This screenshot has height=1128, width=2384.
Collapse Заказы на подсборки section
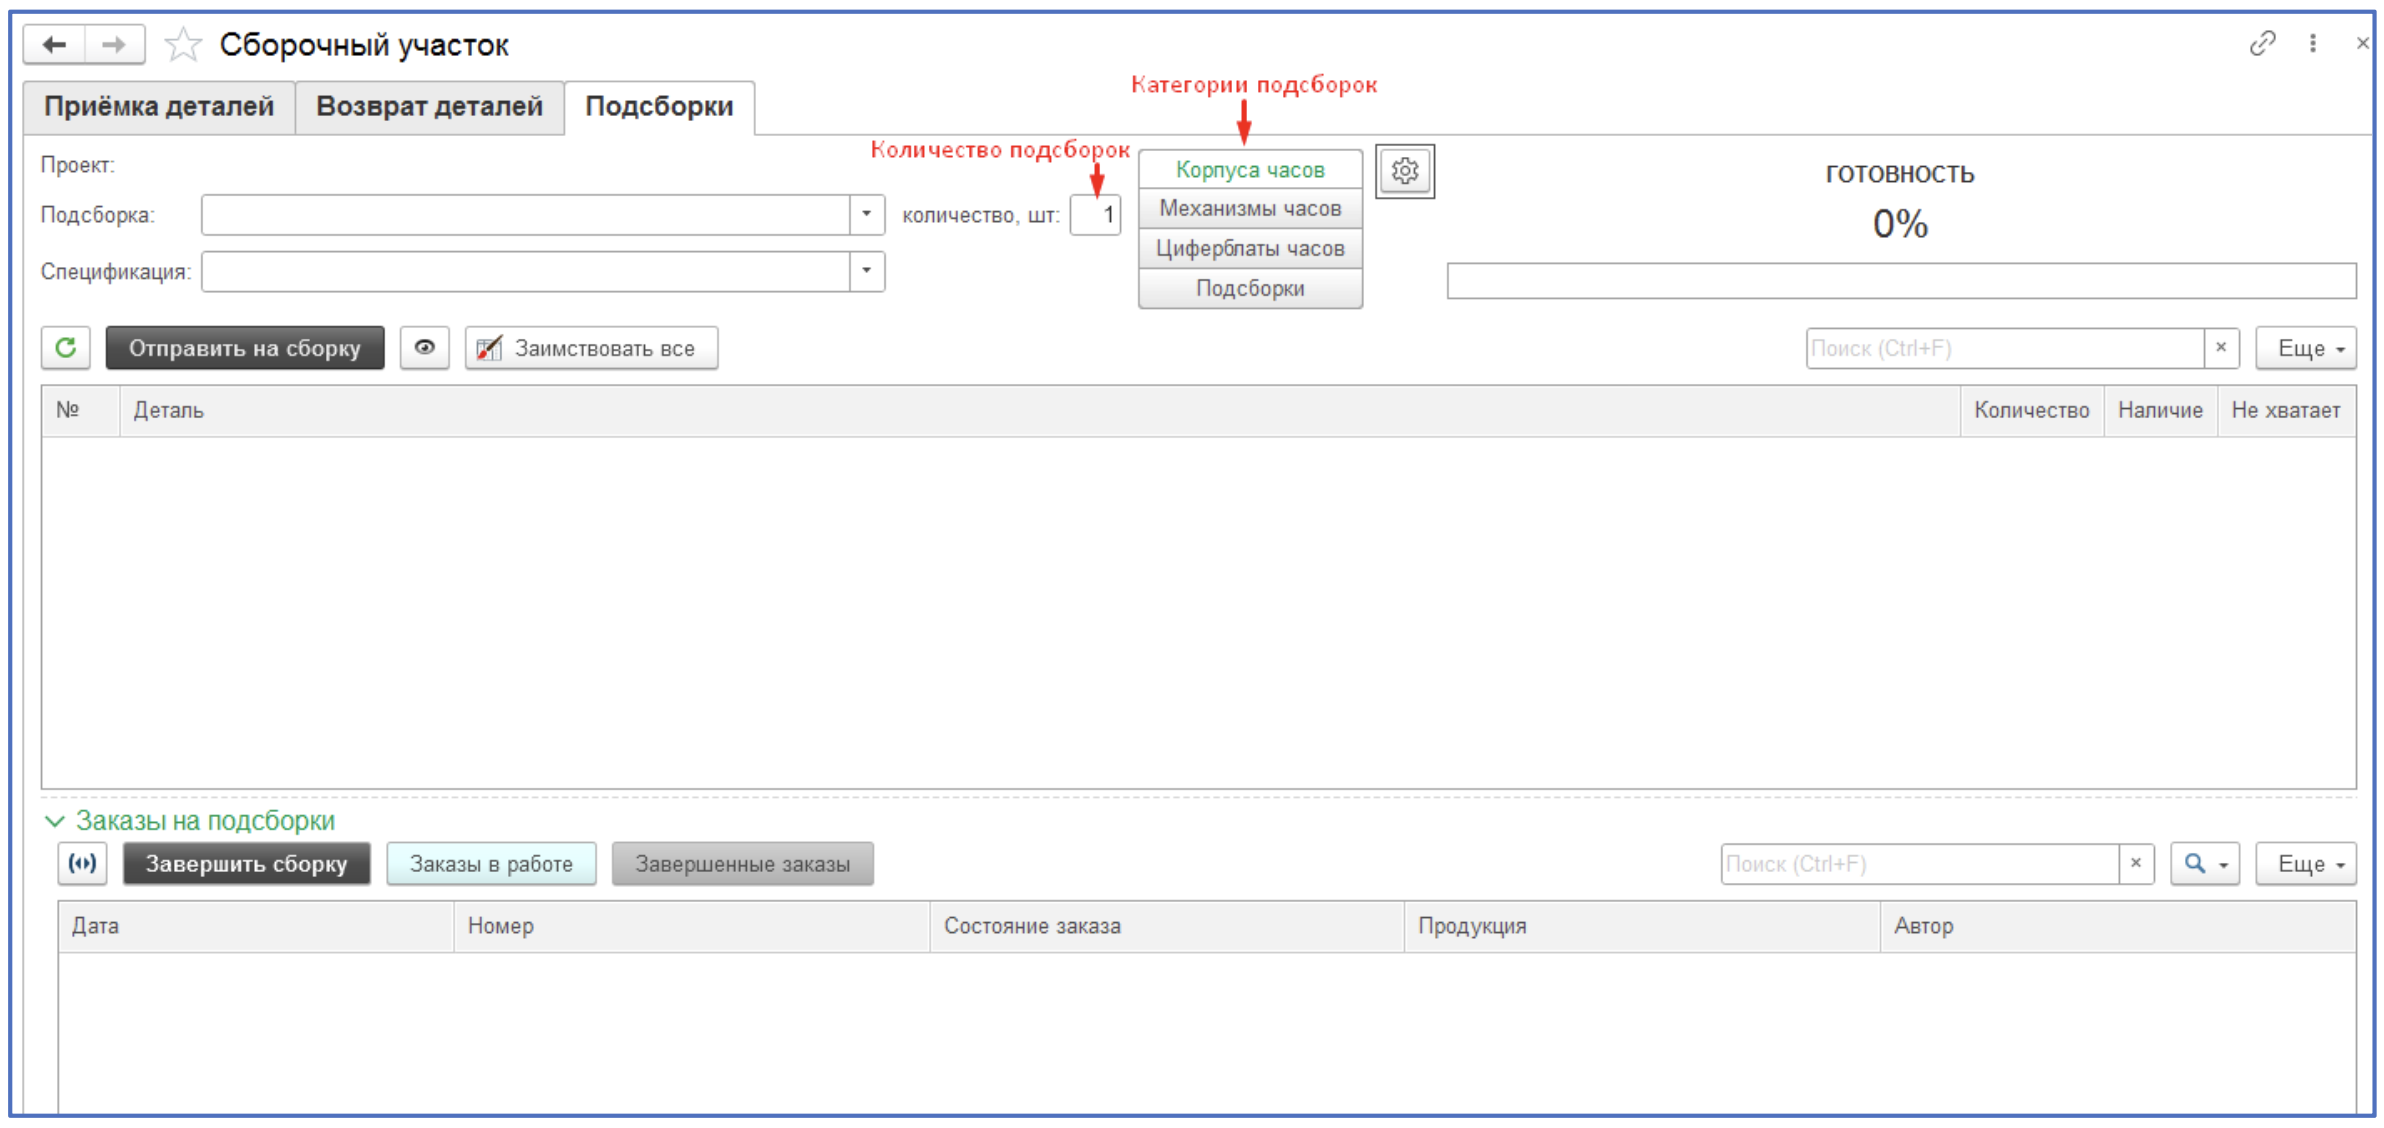coord(55,821)
